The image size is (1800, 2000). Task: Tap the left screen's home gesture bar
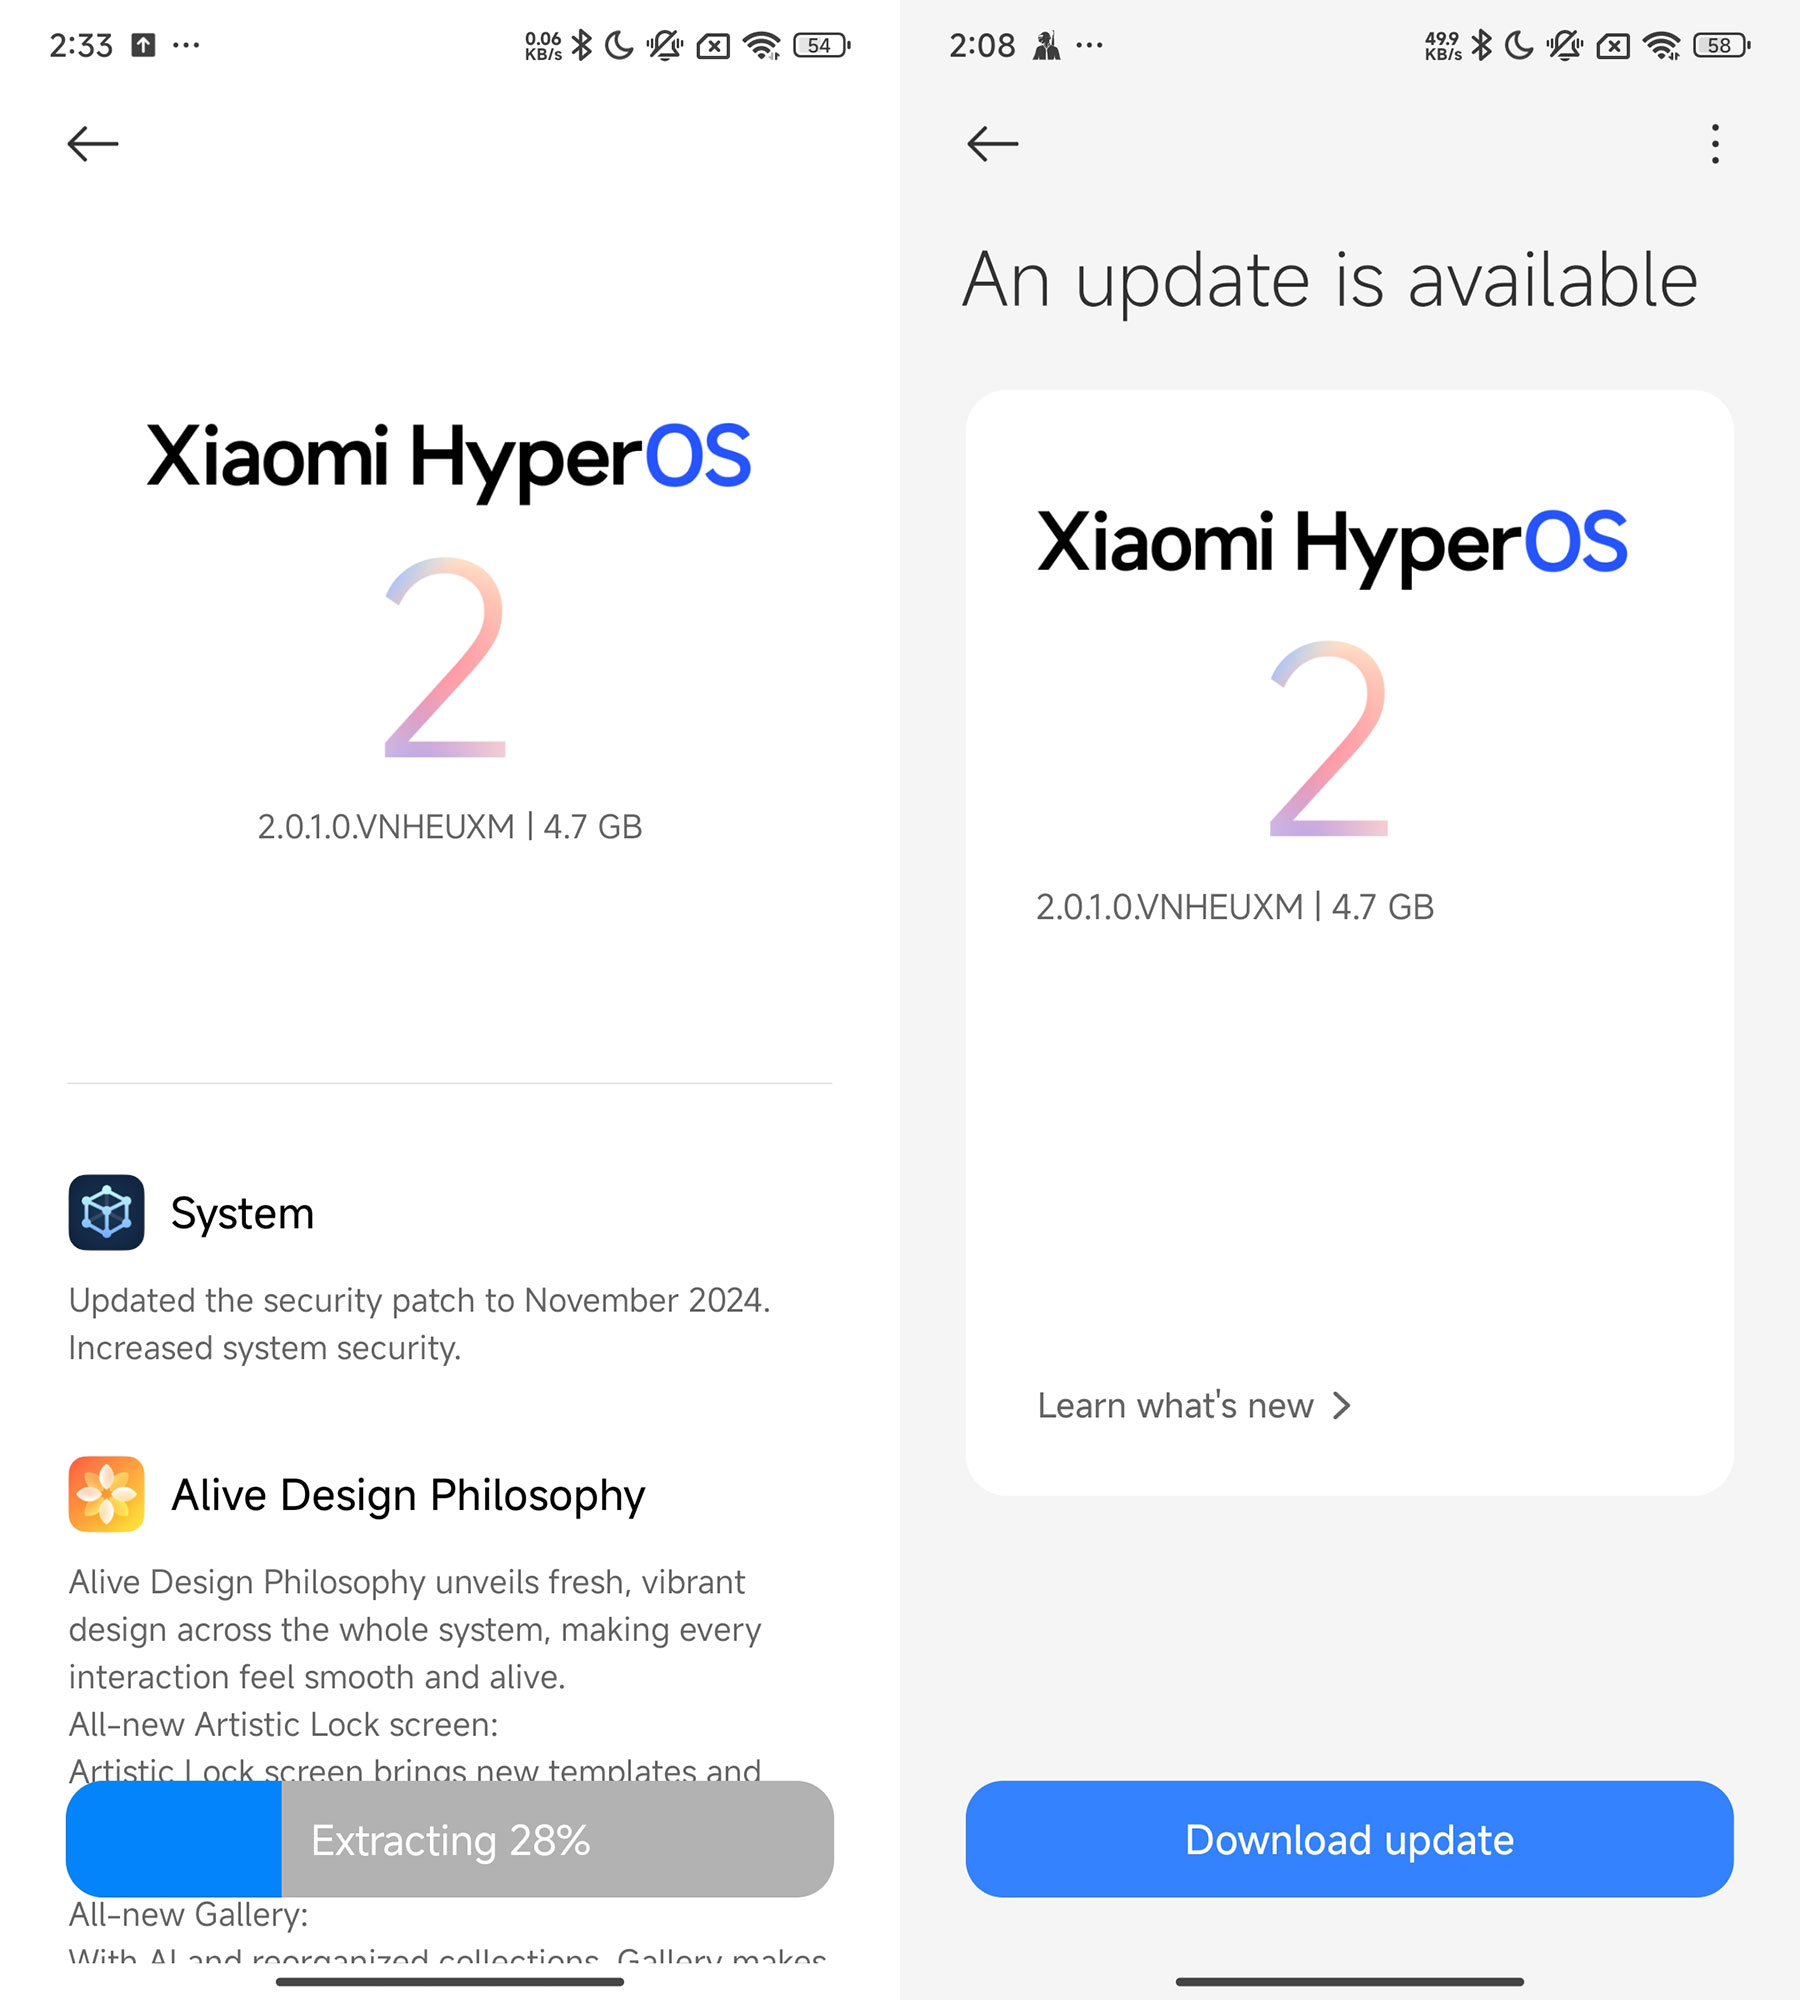[450, 1981]
